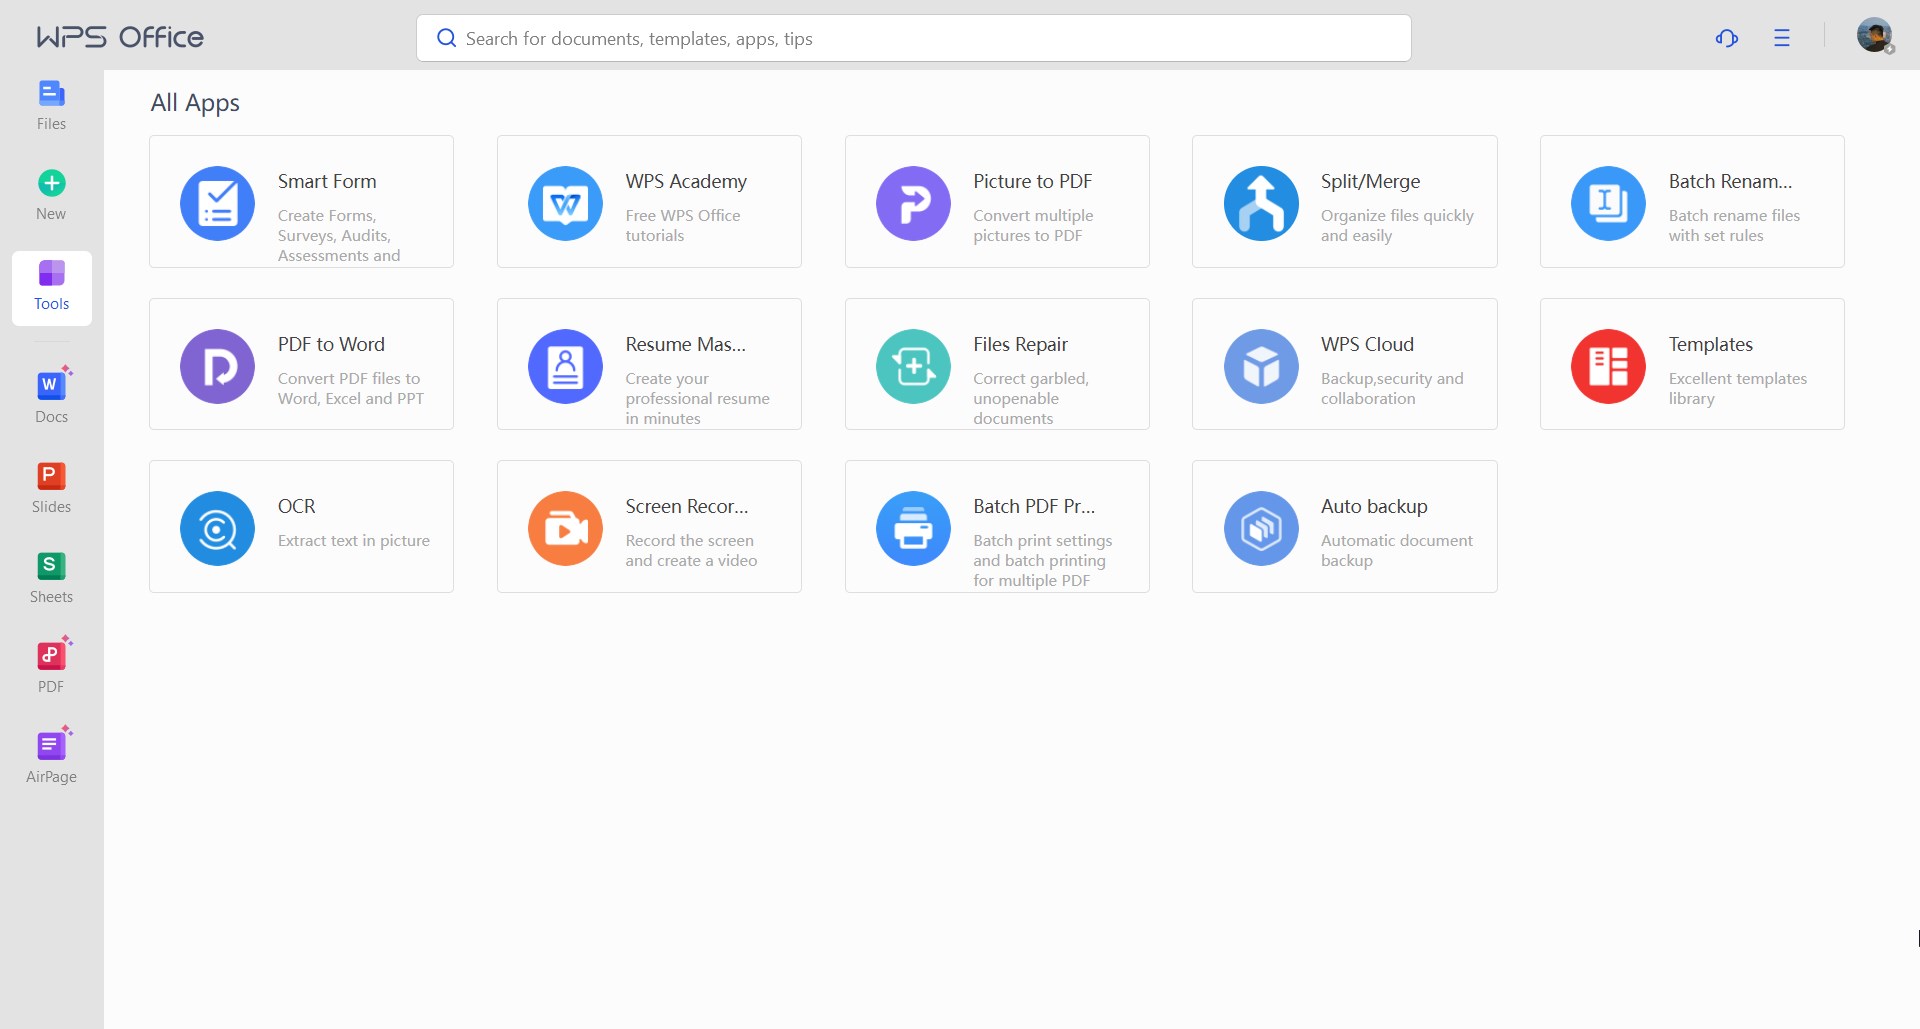Viewport: 1920px width, 1029px height.
Task: Open the OCR title
Action: click(296, 506)
